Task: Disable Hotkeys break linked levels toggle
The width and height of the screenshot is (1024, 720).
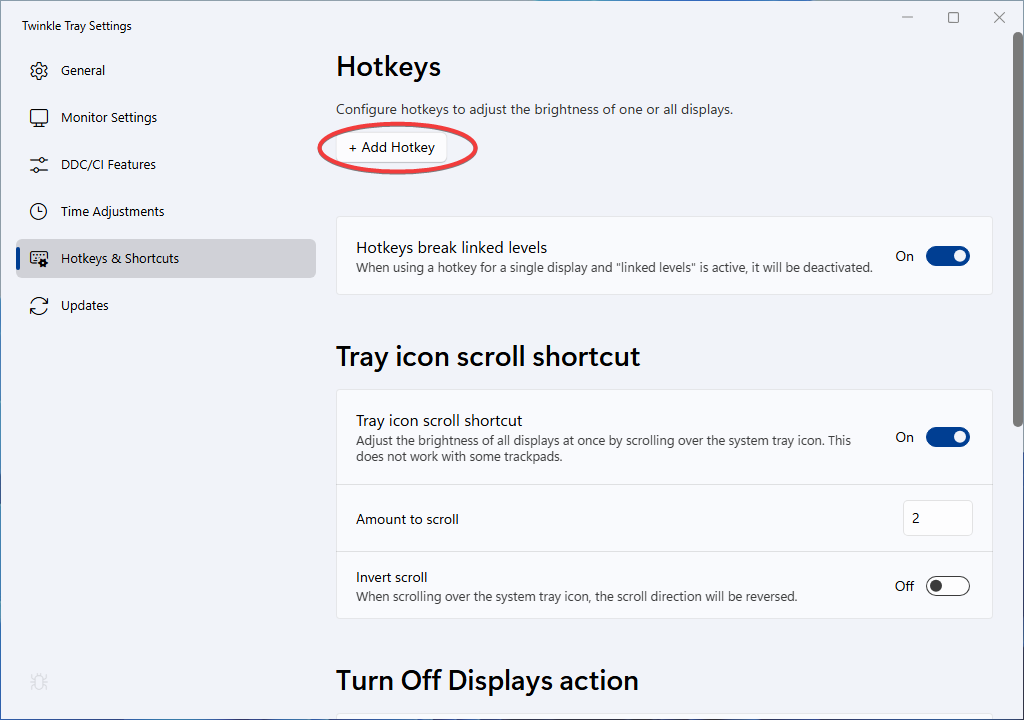Action: coord(947,256)
